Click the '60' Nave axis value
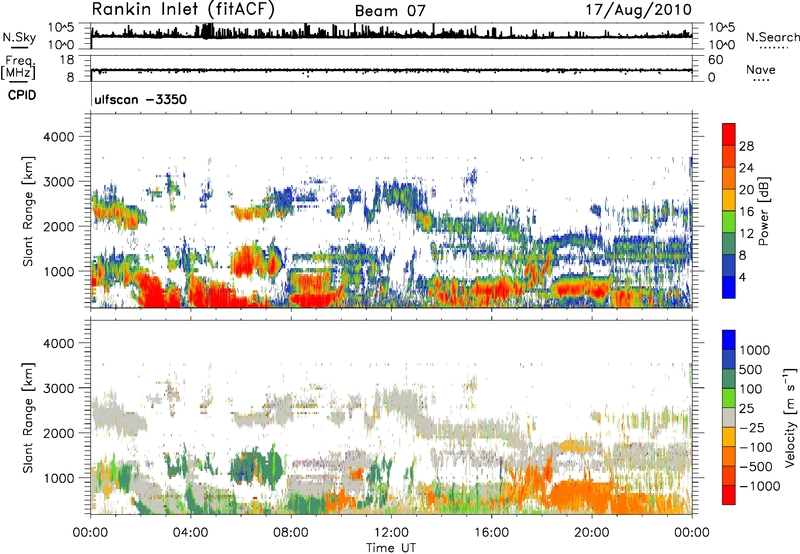The width and height of the screenshot is (800, 554). [x=716, y=60]
